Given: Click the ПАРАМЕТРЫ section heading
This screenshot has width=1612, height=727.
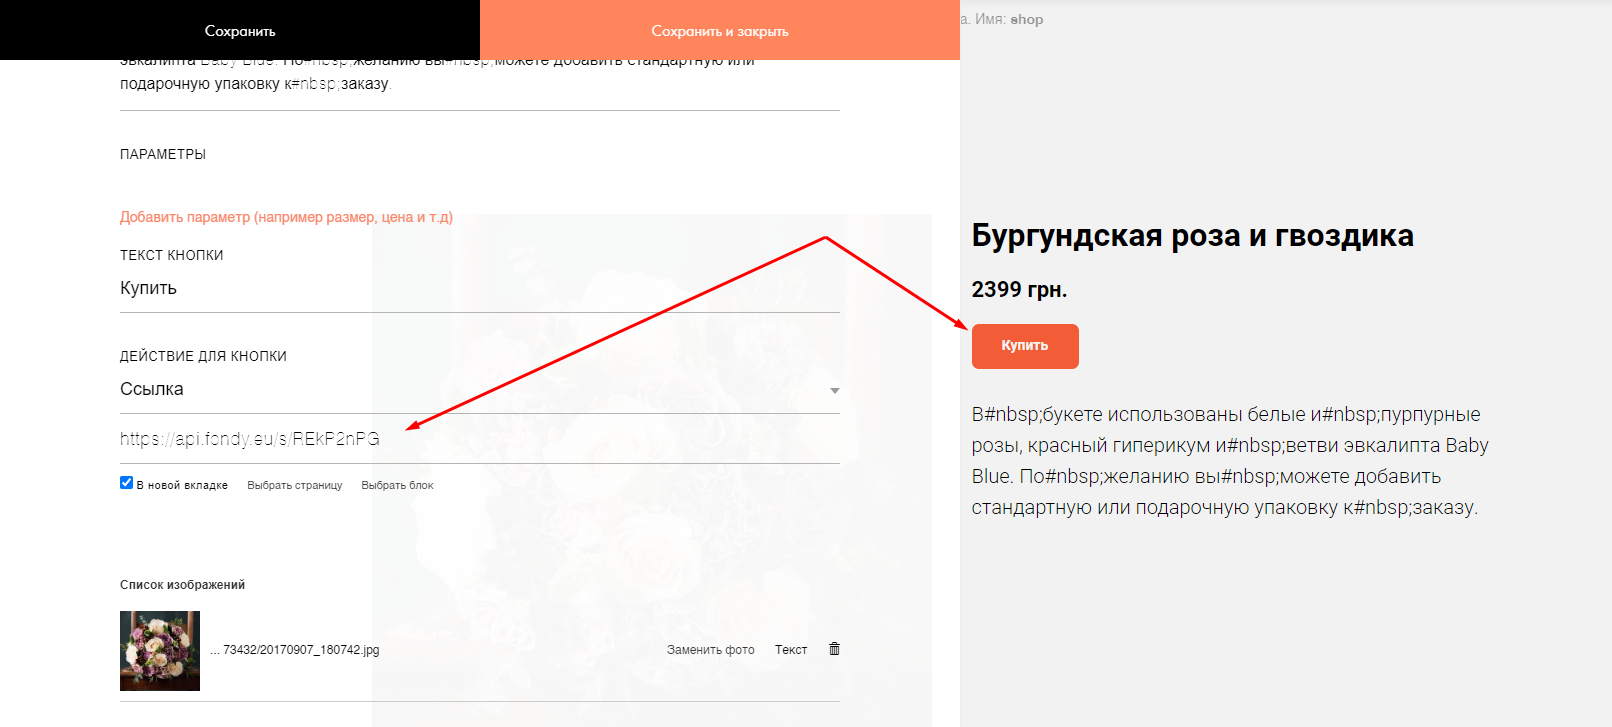Looking at the screenshot, I should point(163,154).
